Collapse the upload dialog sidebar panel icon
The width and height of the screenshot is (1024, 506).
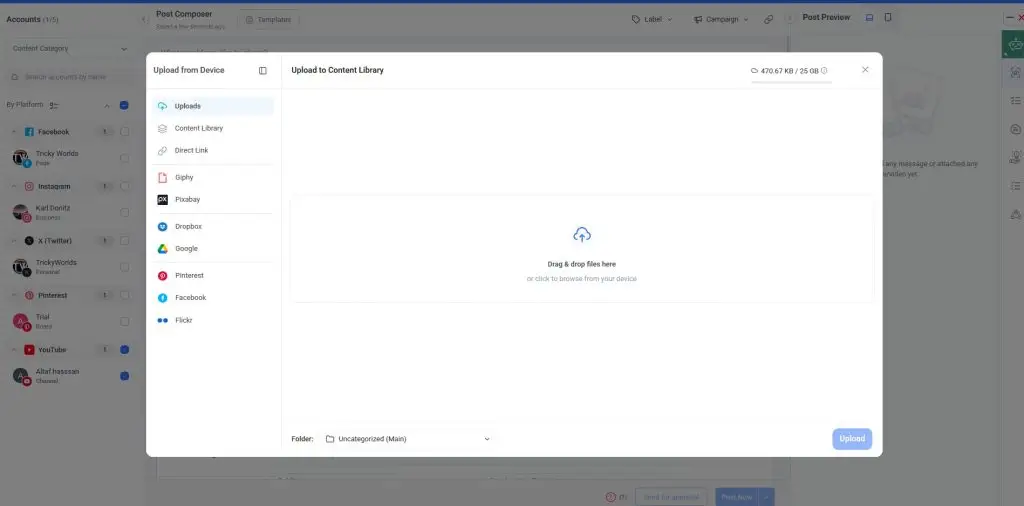pyautogui.click(x=263, y=71)
